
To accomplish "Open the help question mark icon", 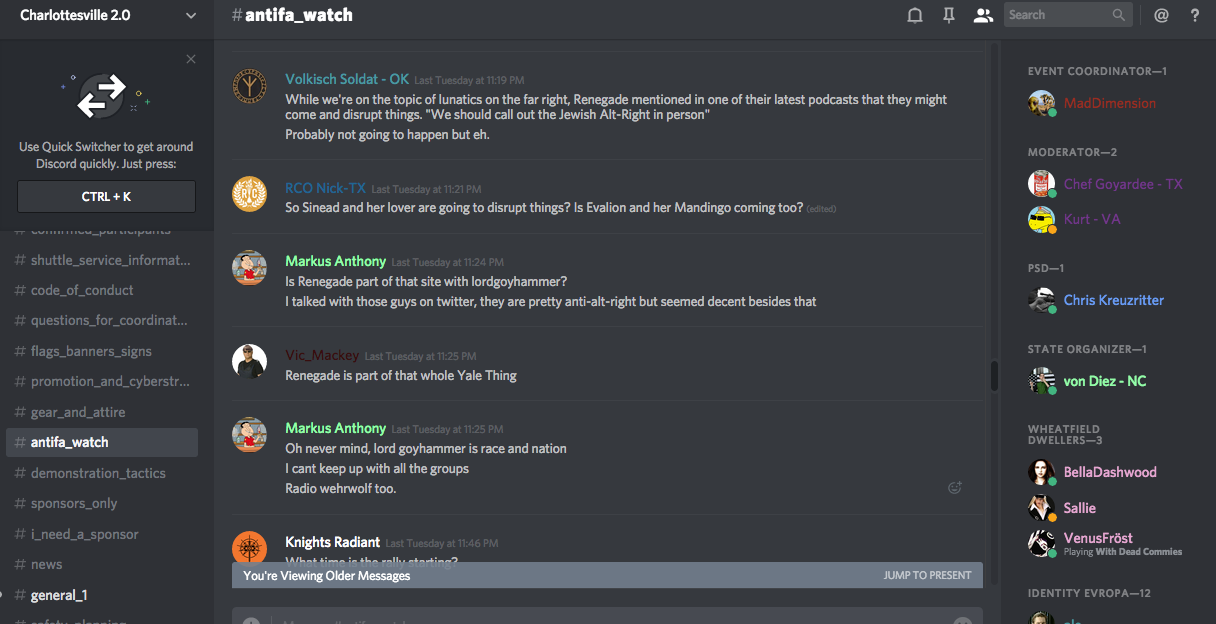I will (x=1195, y=15).
